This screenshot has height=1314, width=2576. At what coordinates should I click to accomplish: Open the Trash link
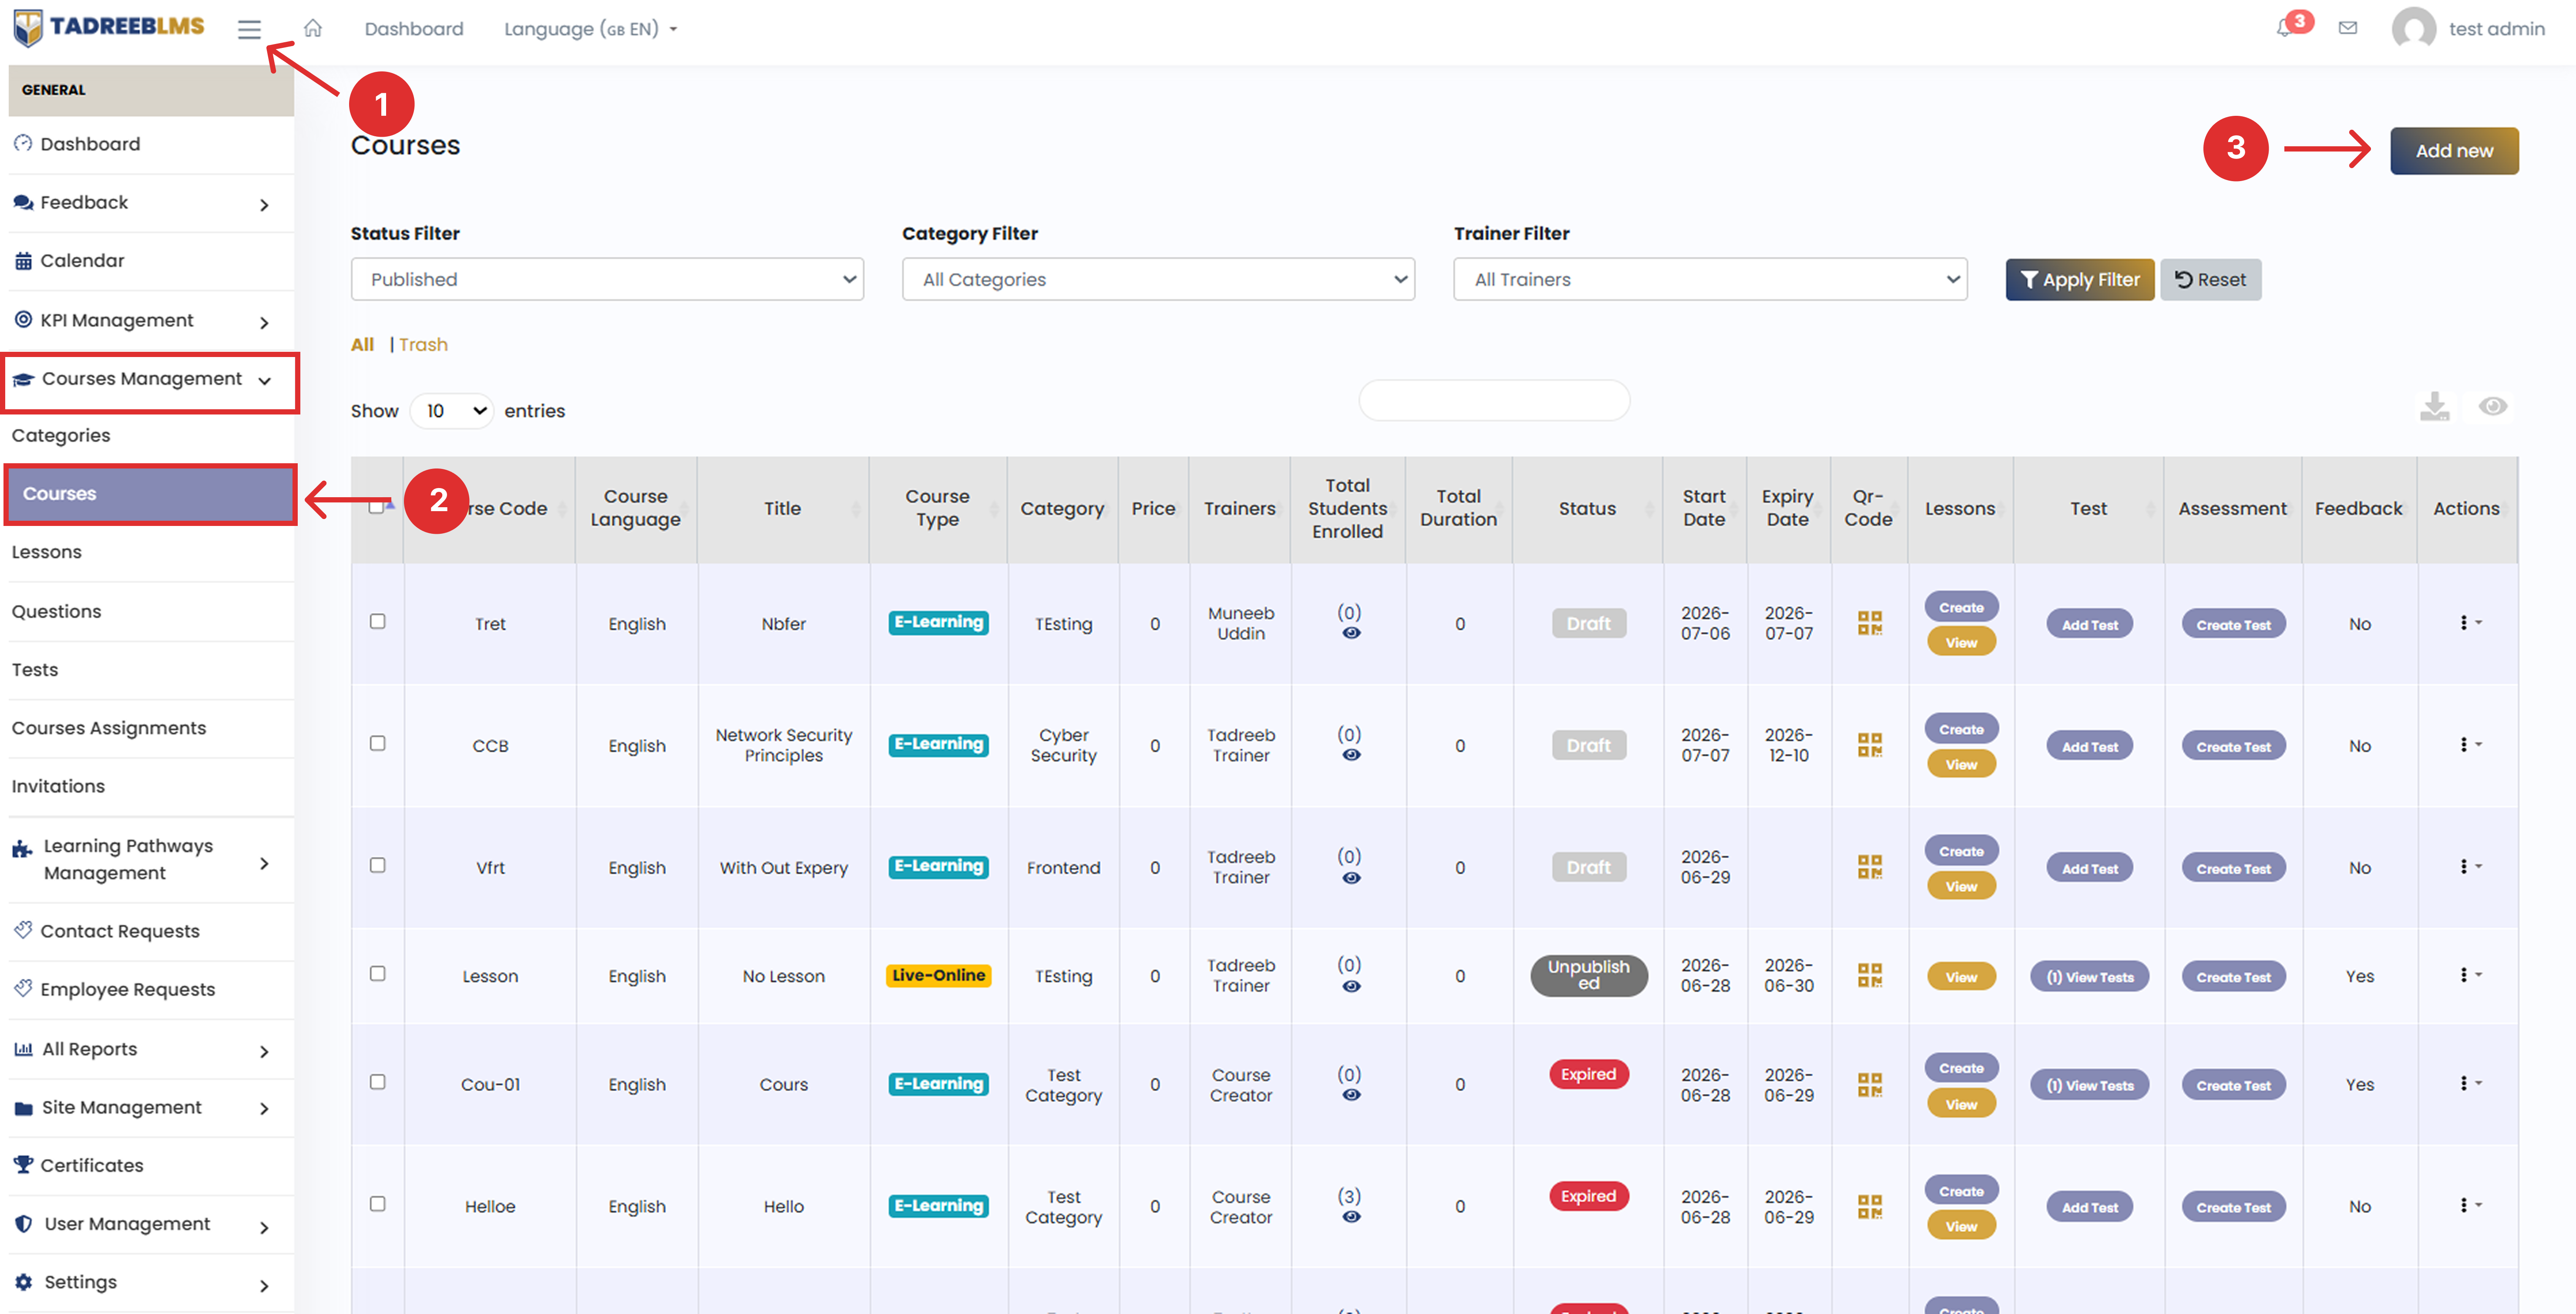[x=423, y=345]
